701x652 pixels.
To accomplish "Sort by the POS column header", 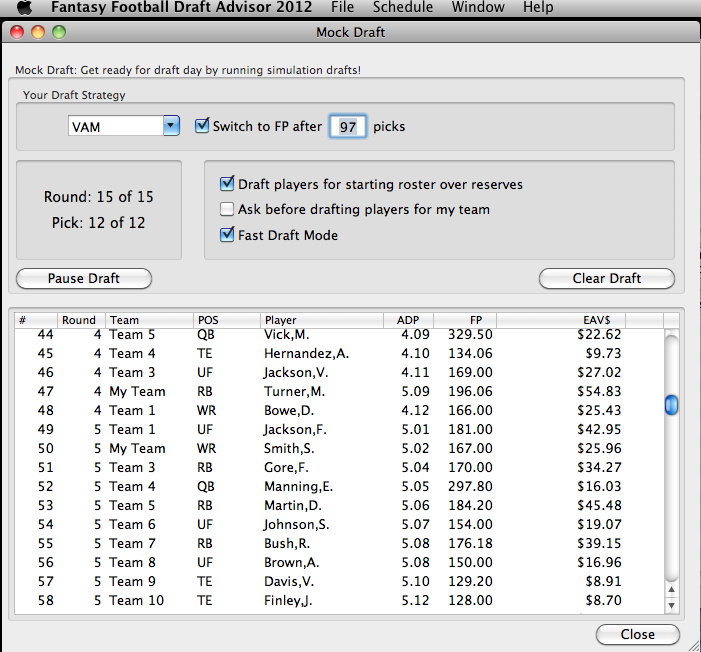I will pyautogui.click(x=227, y=320).
